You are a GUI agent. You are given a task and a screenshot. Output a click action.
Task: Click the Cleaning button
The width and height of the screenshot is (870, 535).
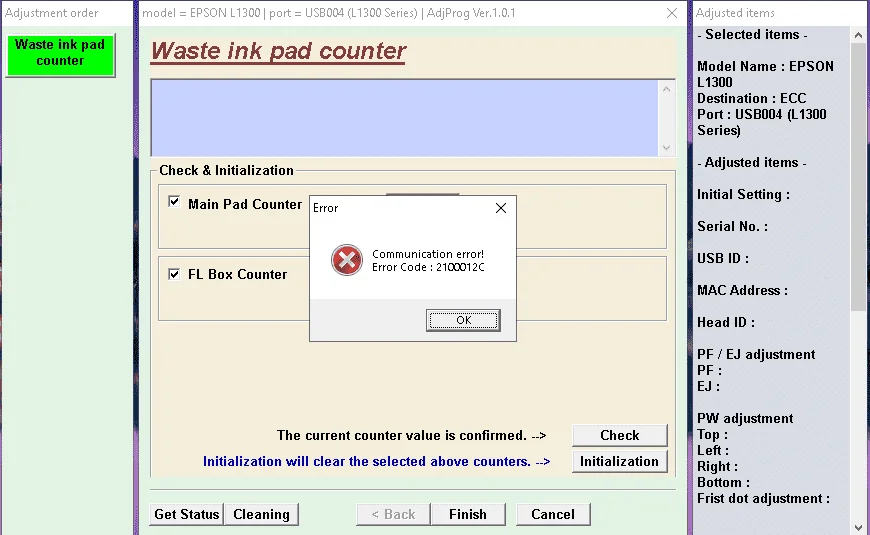point(261,514)
